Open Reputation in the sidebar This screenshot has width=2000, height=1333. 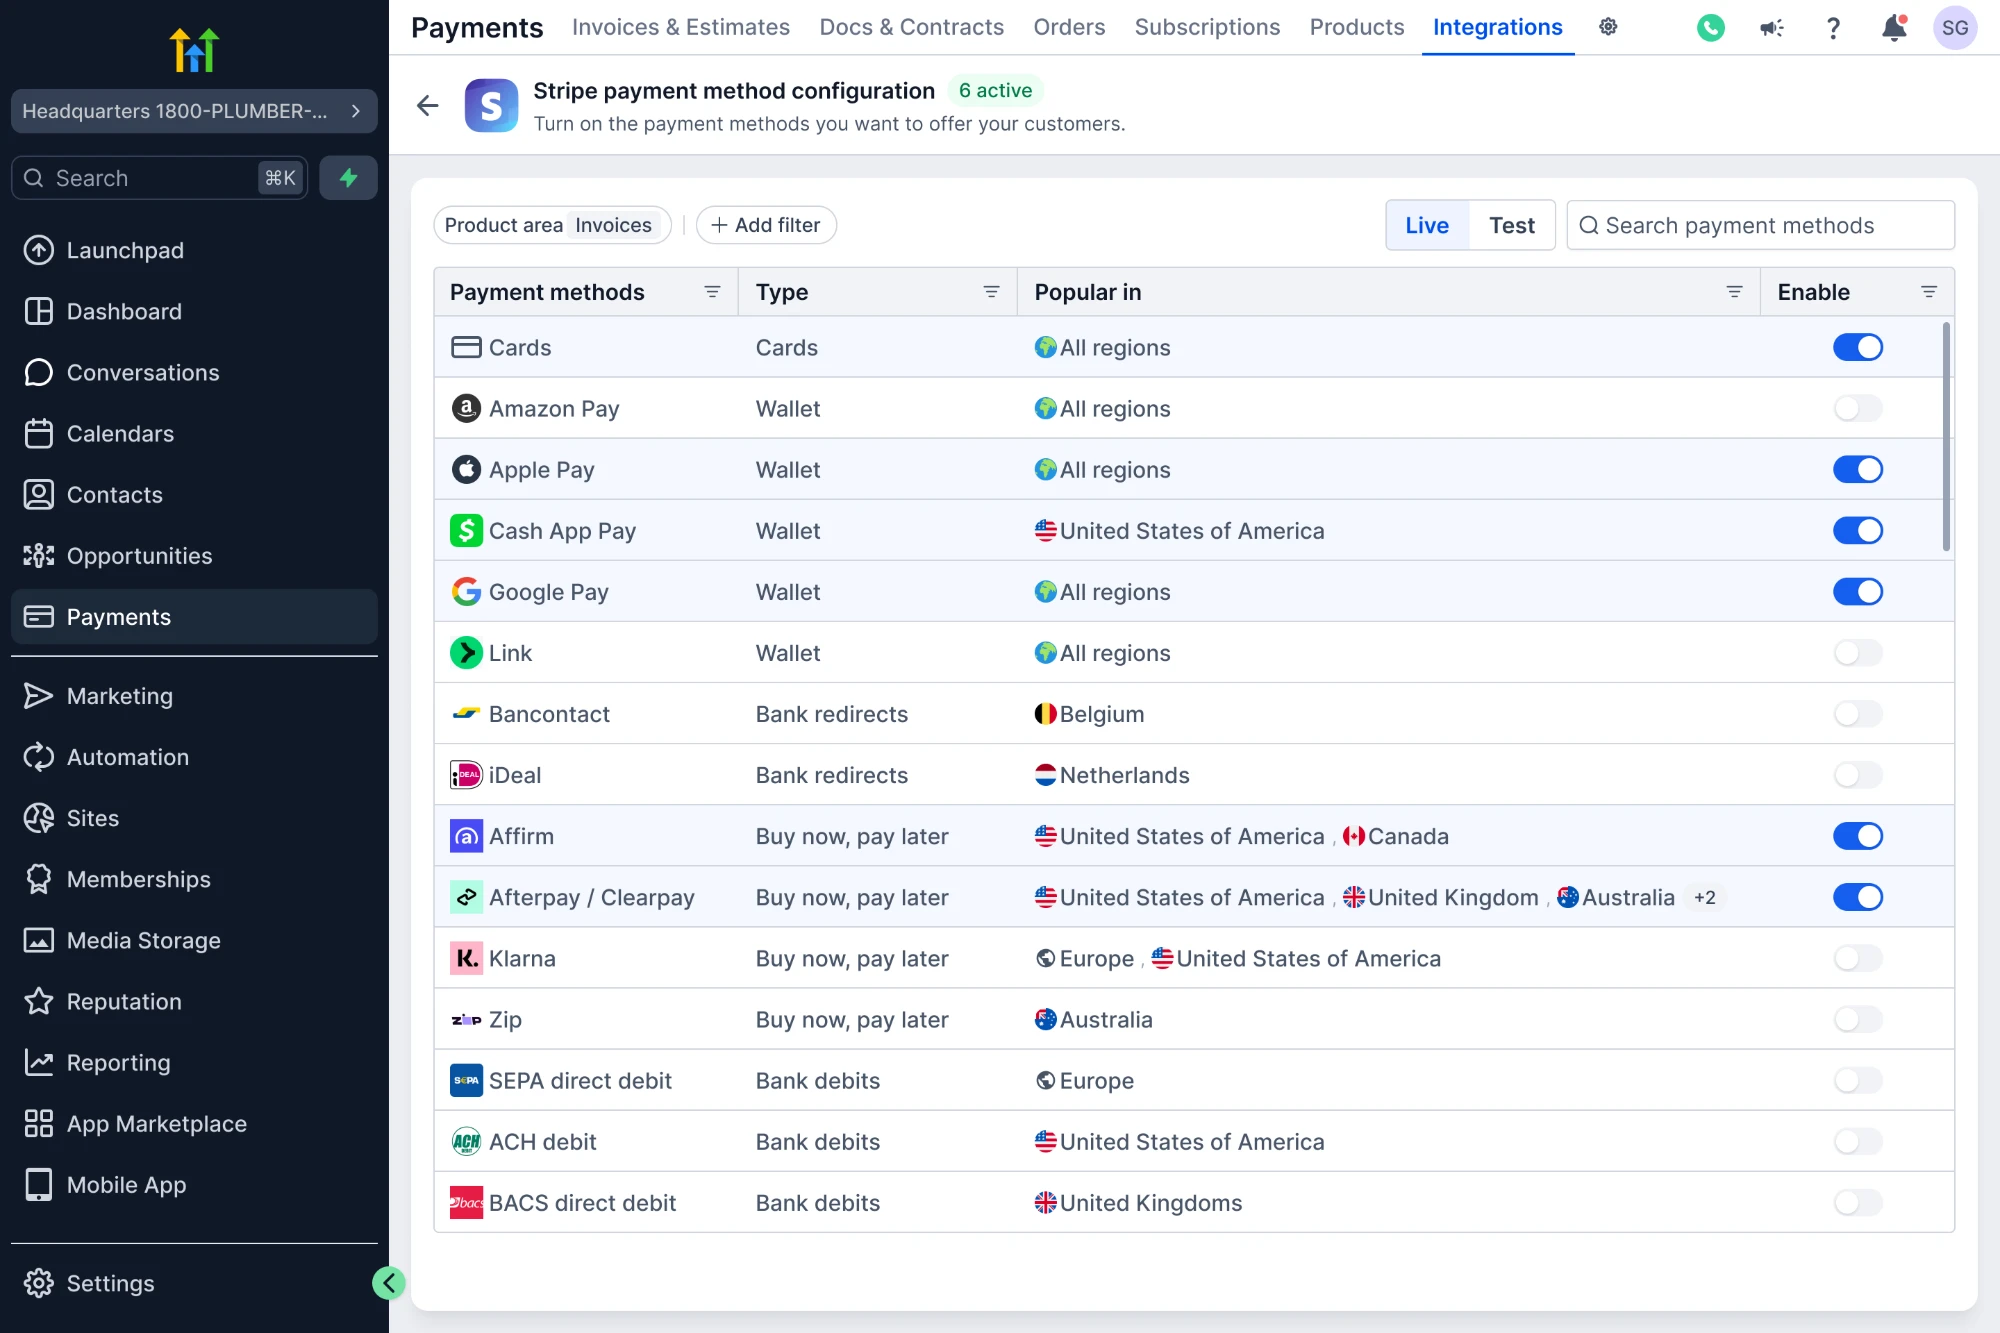(194, 1001)
